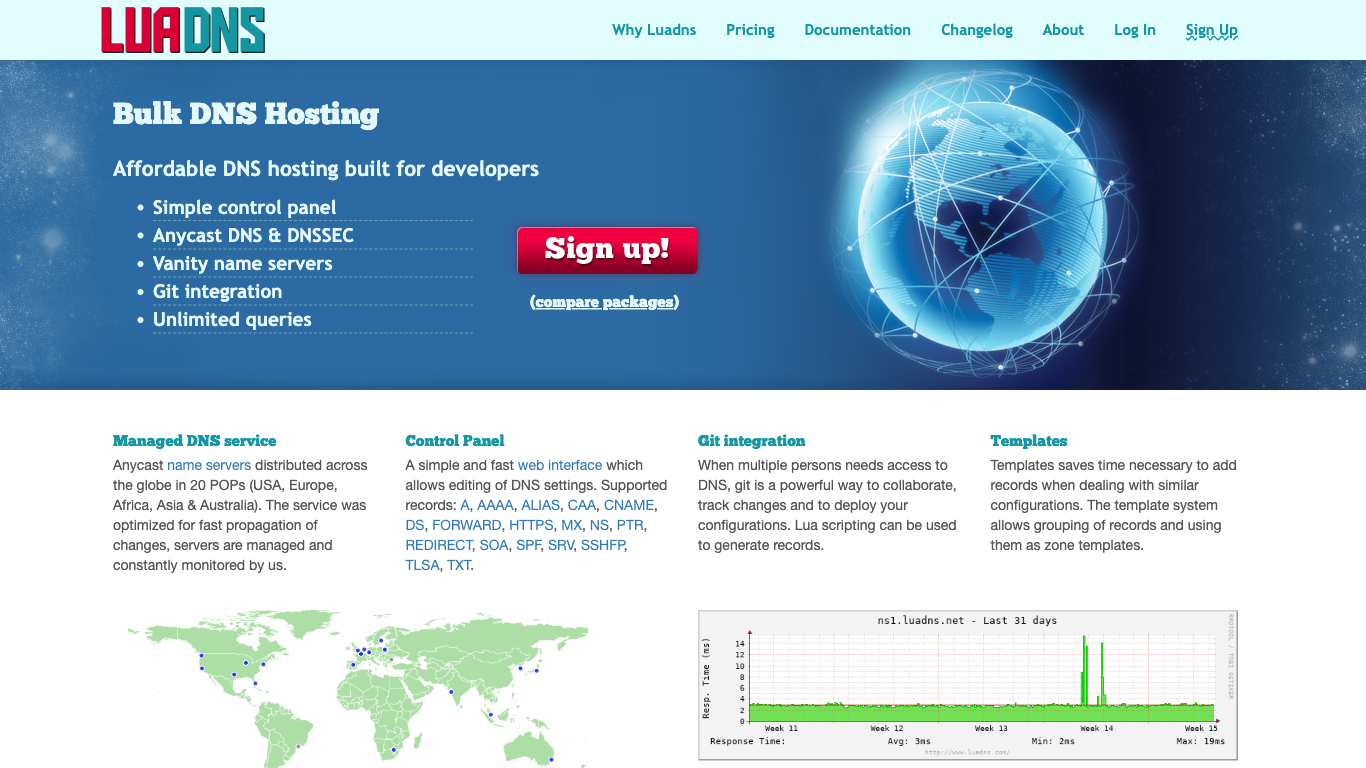This screenshot has height=768, width=1366.
Task: Select the MX record link
Action: click(571, 525)
